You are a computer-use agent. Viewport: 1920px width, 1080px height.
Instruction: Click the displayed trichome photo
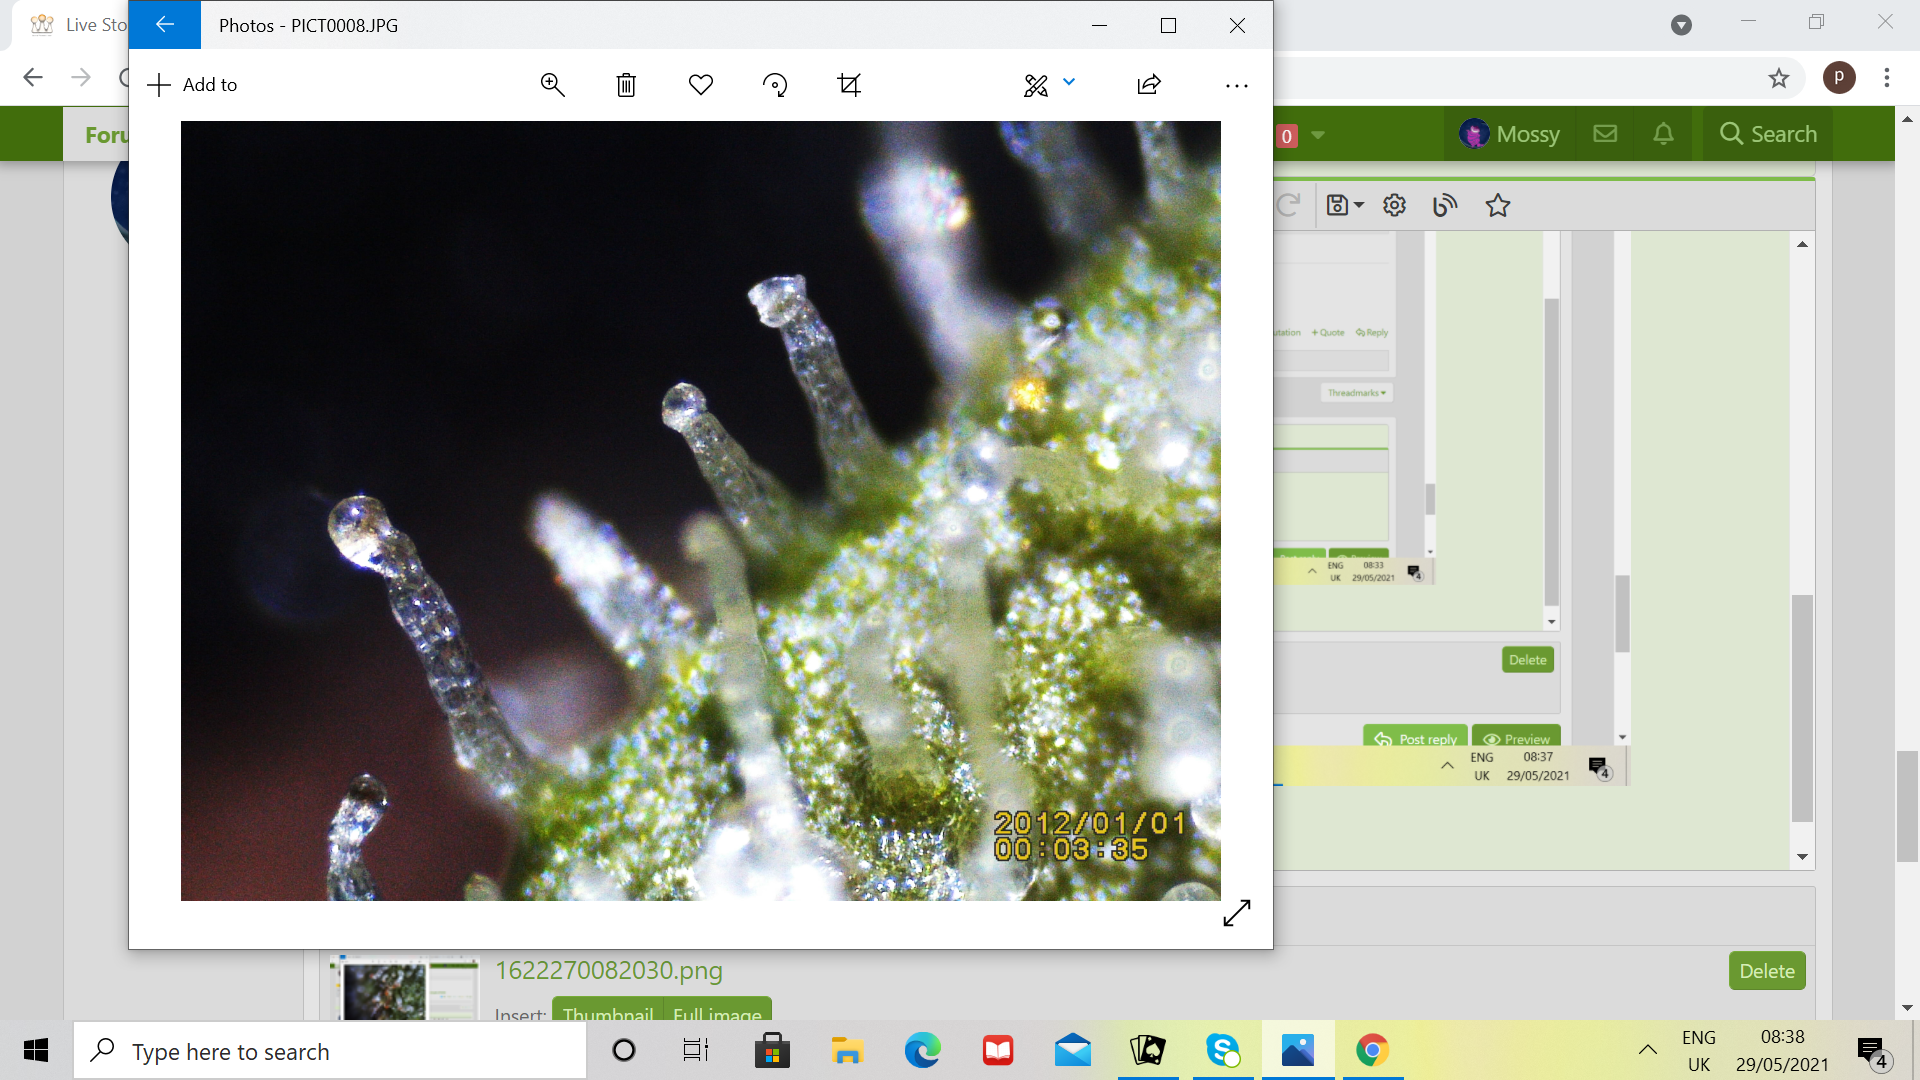click(700, 511)
